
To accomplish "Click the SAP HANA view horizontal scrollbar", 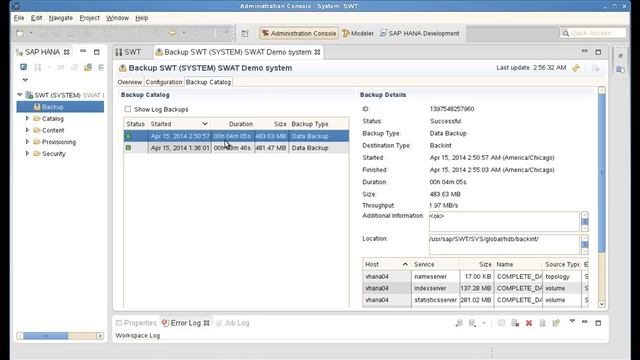I will 60,336.
